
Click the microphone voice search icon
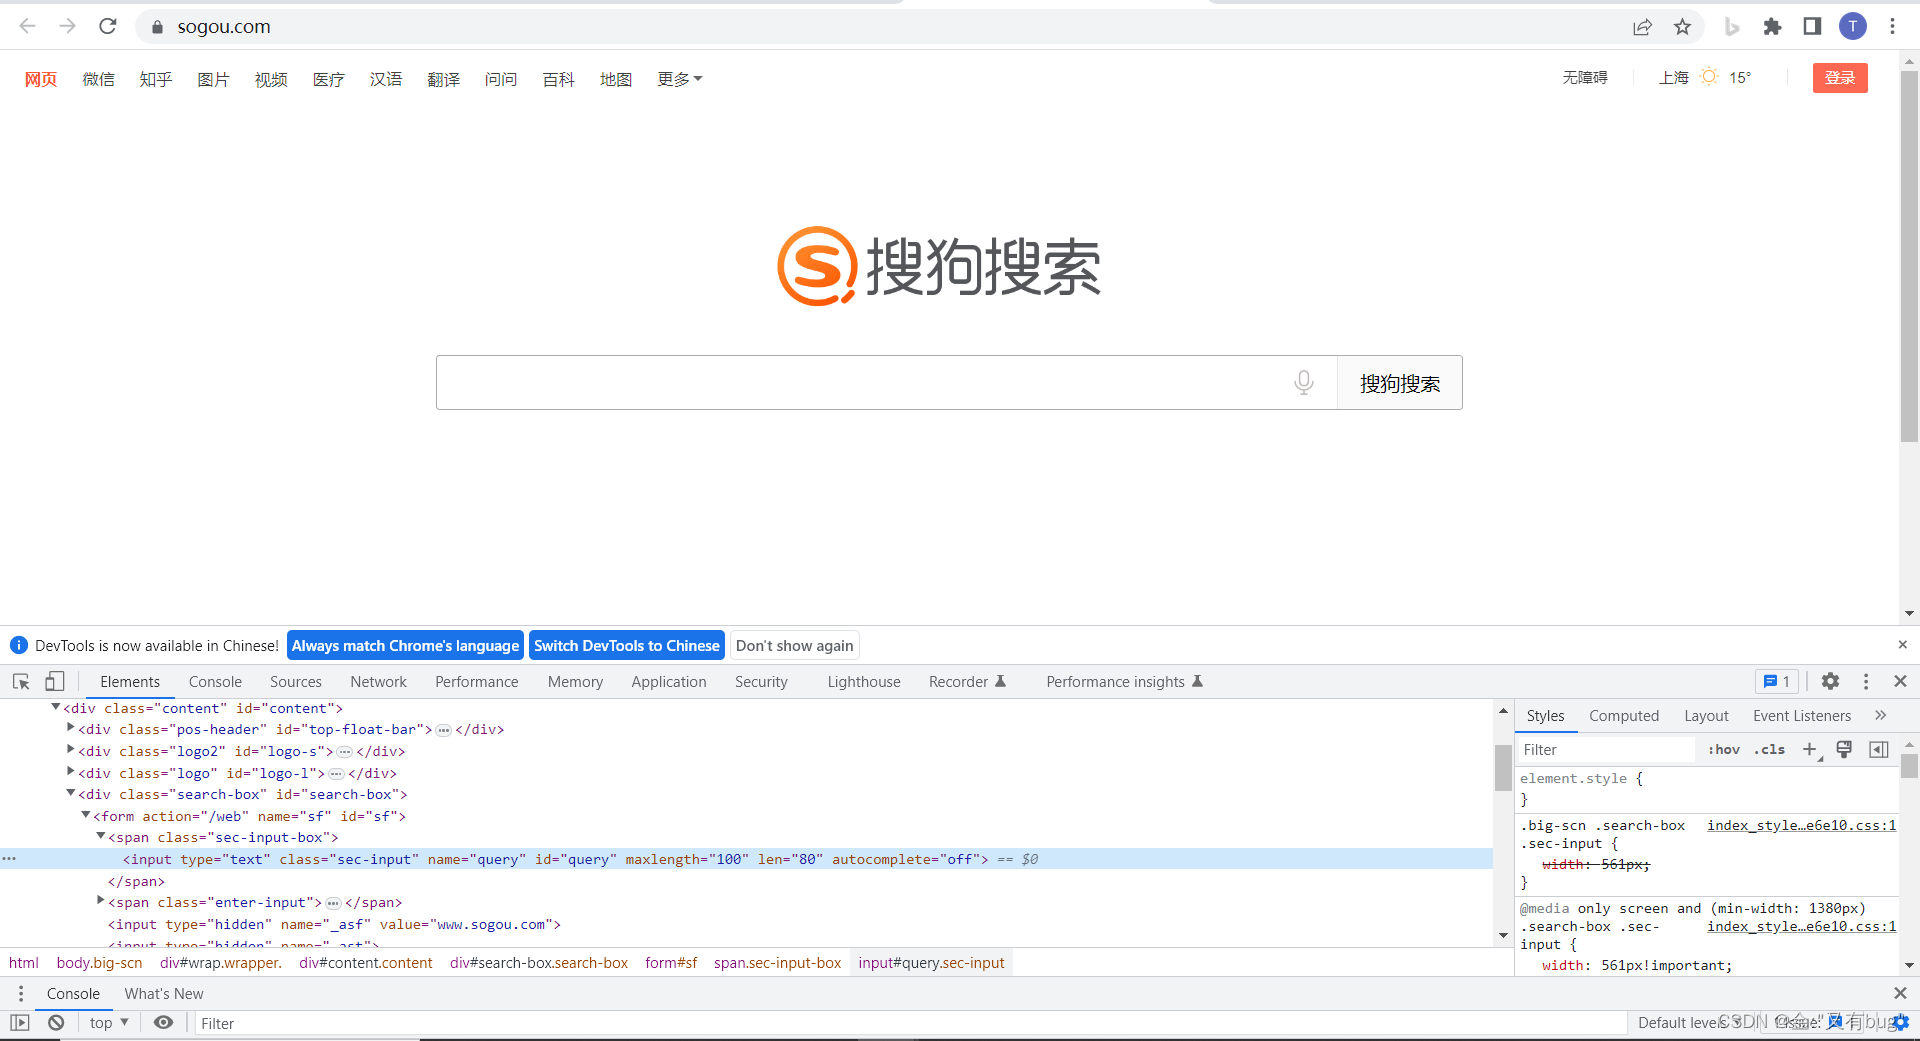pos(1304,382)
